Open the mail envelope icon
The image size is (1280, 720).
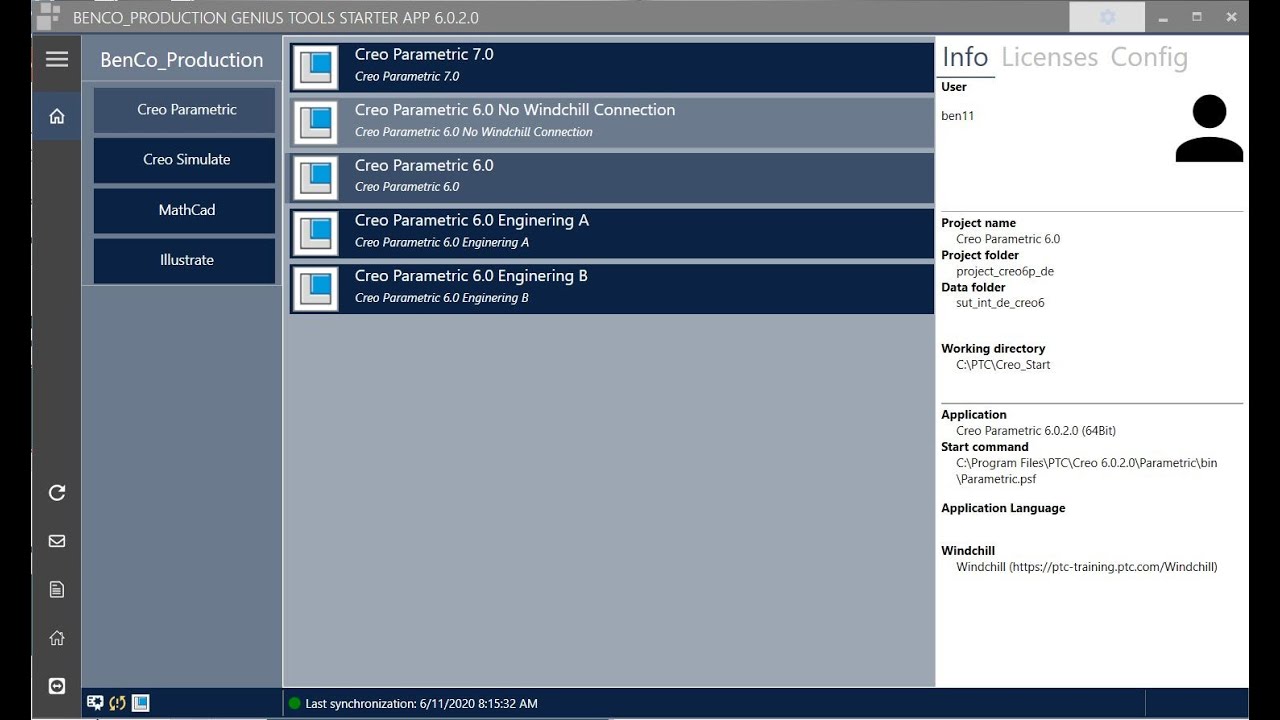(x=57, y=541)
